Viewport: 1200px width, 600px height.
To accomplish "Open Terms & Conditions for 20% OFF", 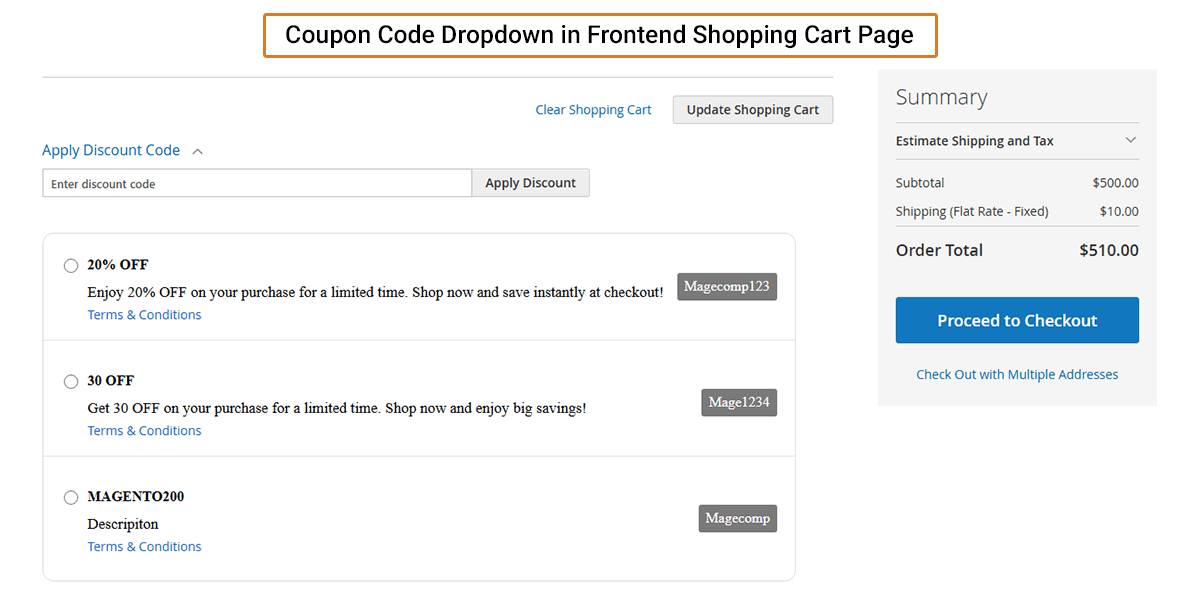I will point(144,315).
